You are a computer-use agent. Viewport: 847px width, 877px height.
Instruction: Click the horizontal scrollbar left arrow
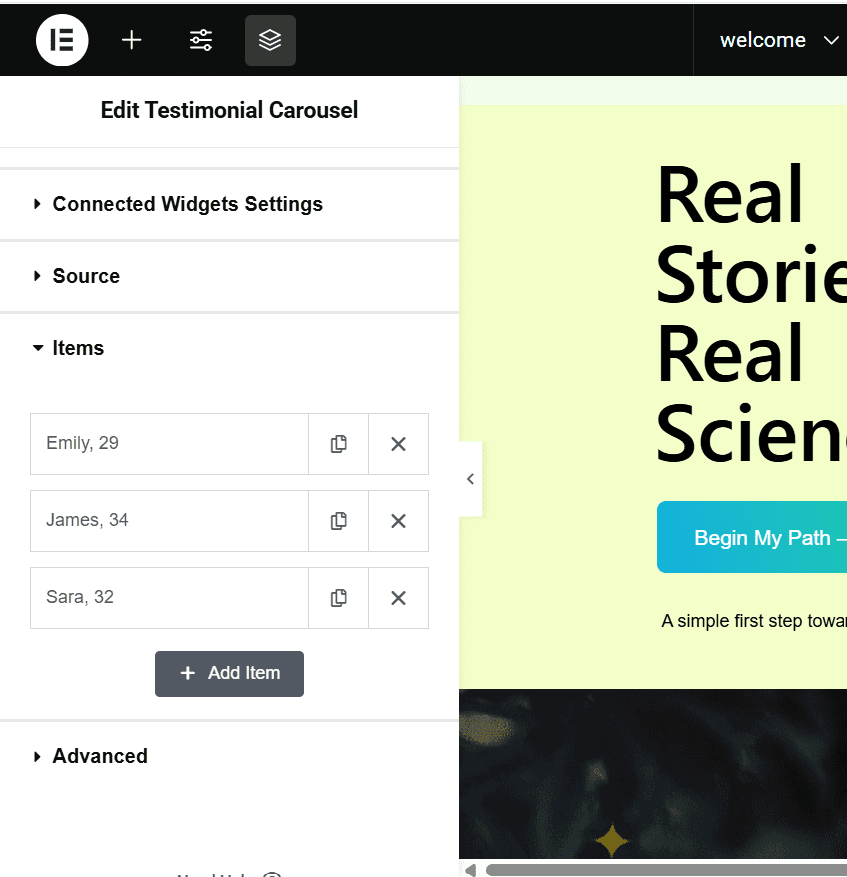tap(470, 870)
